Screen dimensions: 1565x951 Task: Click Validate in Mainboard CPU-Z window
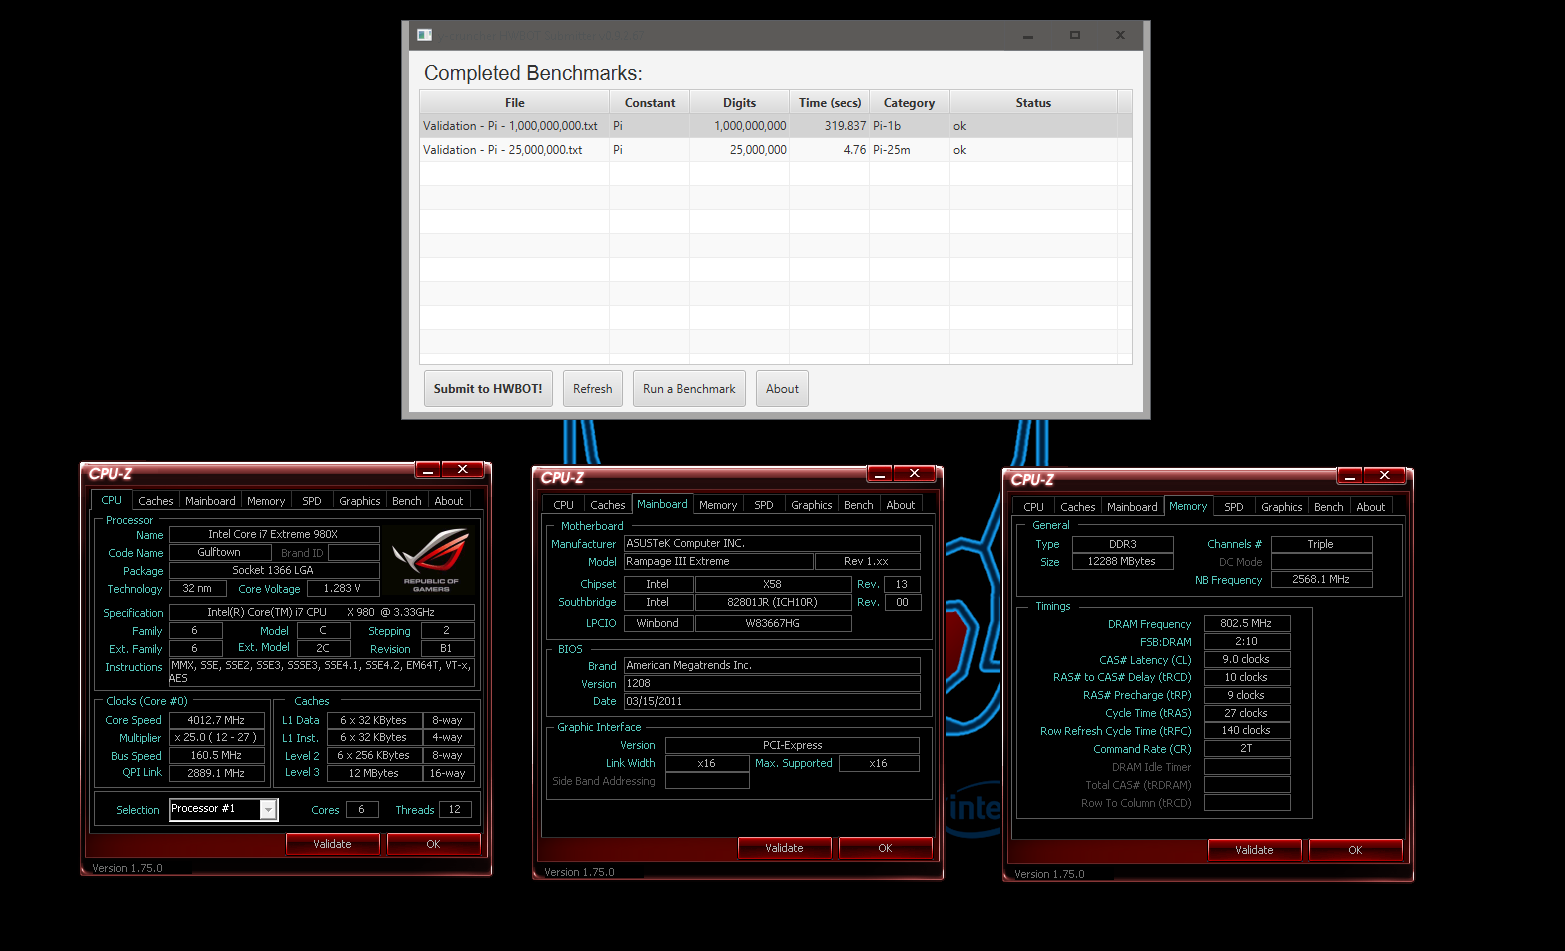click(x=784, y=848)
